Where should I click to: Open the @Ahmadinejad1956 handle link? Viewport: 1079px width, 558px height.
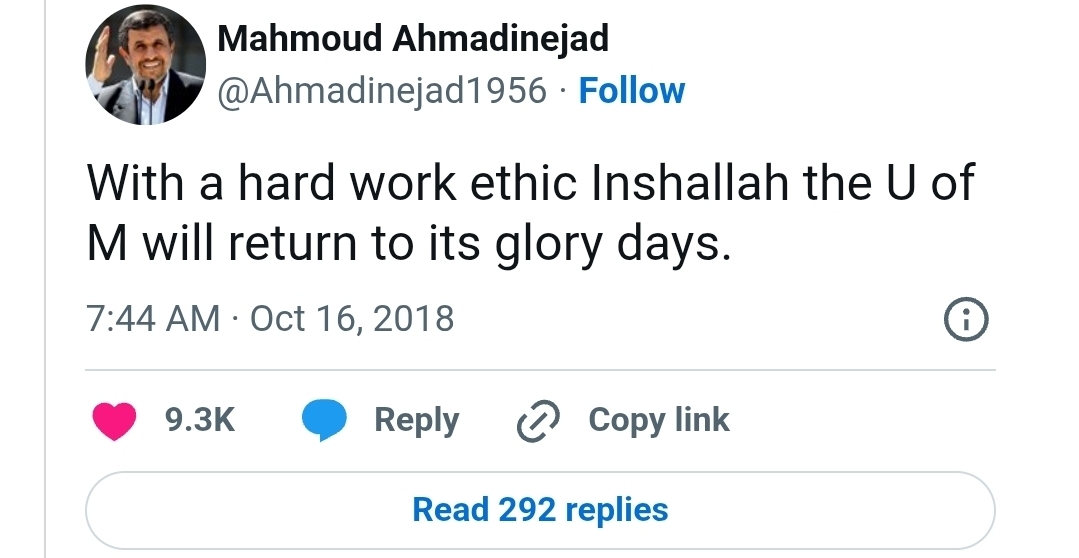click(x=383, y=91)
